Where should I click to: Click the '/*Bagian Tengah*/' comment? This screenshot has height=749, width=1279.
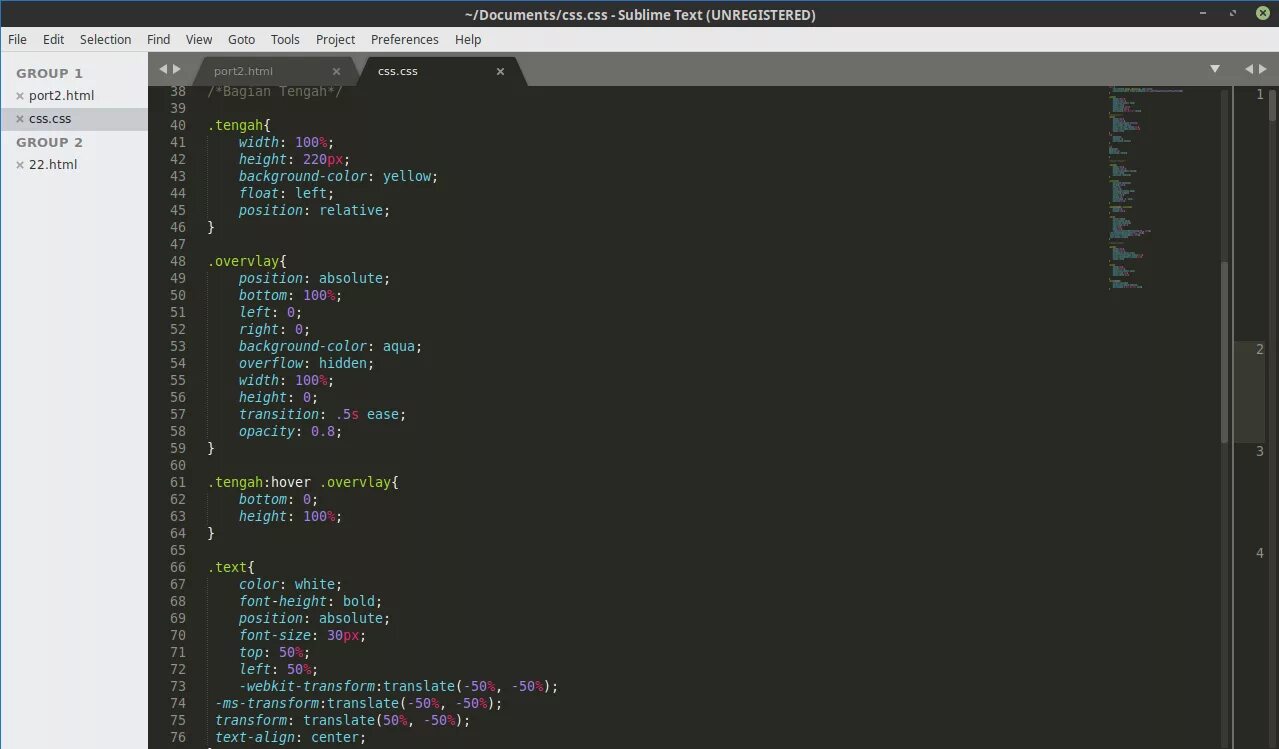pyautogui.click(x=275, y=91)
